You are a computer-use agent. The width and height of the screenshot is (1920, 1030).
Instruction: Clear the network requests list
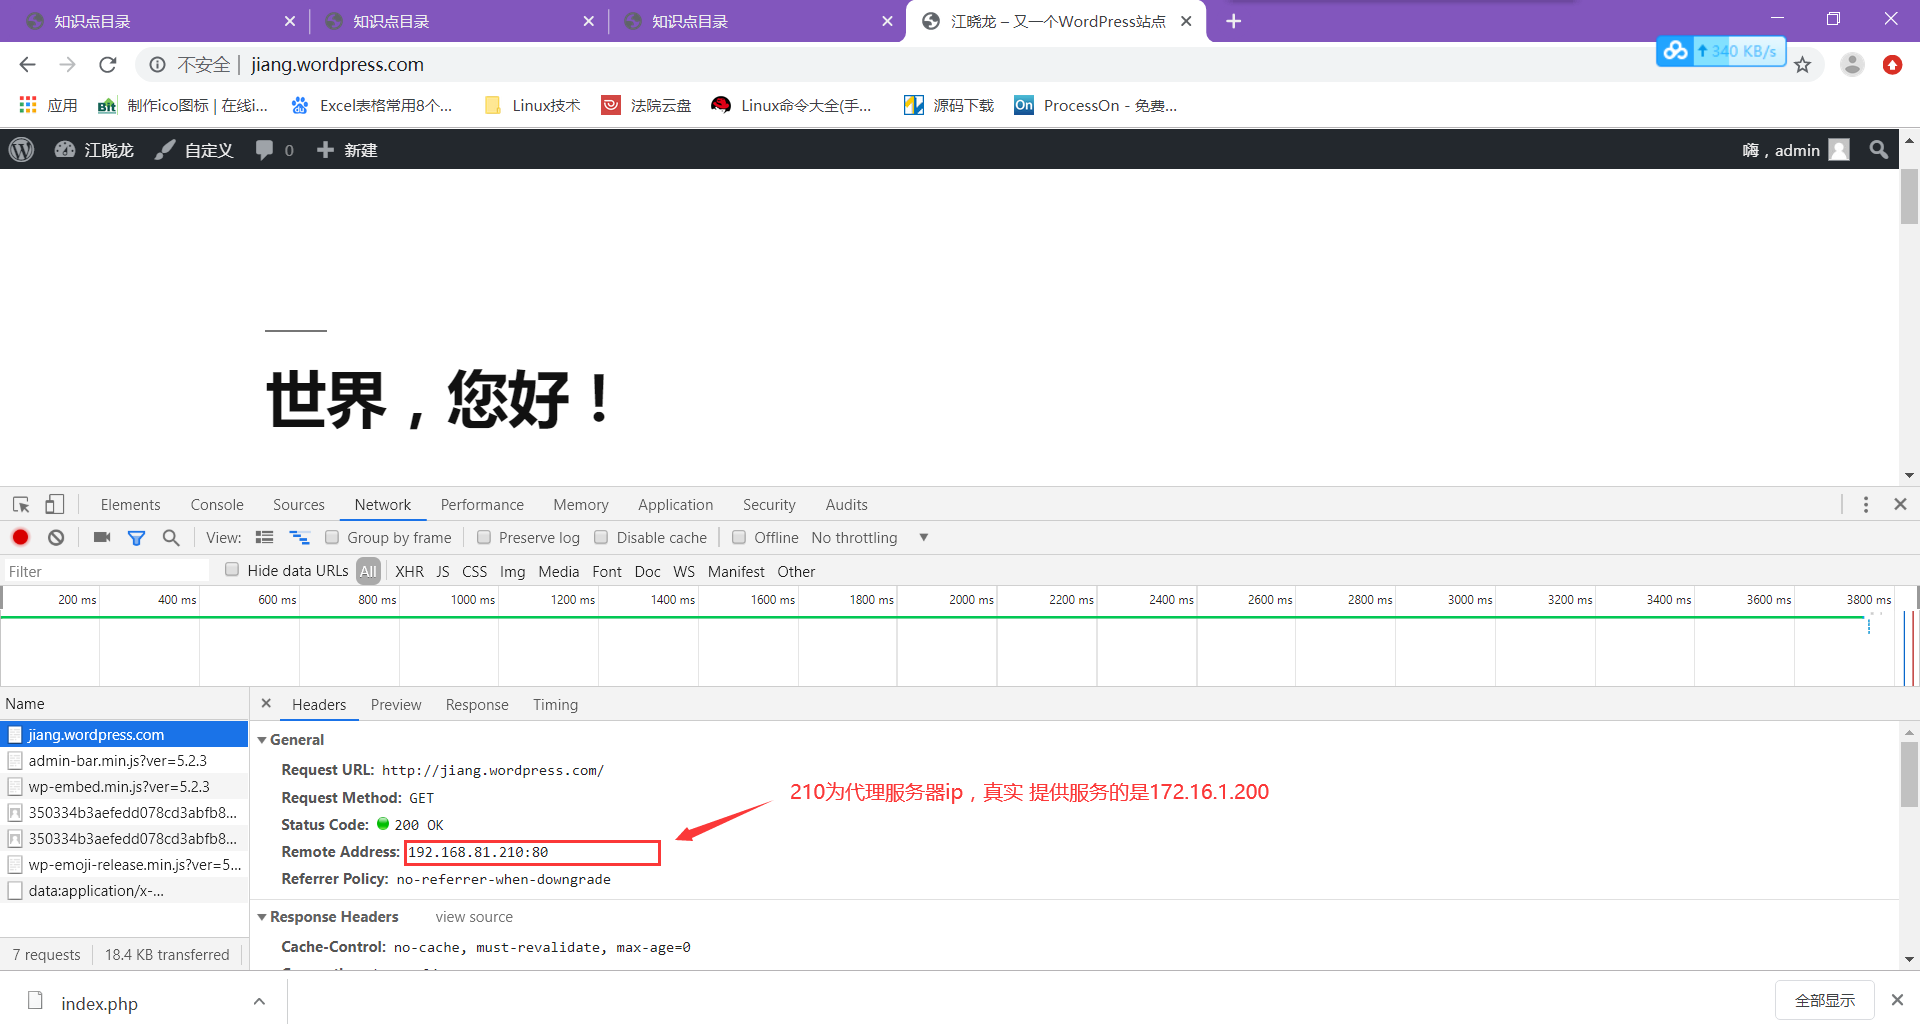56,537
